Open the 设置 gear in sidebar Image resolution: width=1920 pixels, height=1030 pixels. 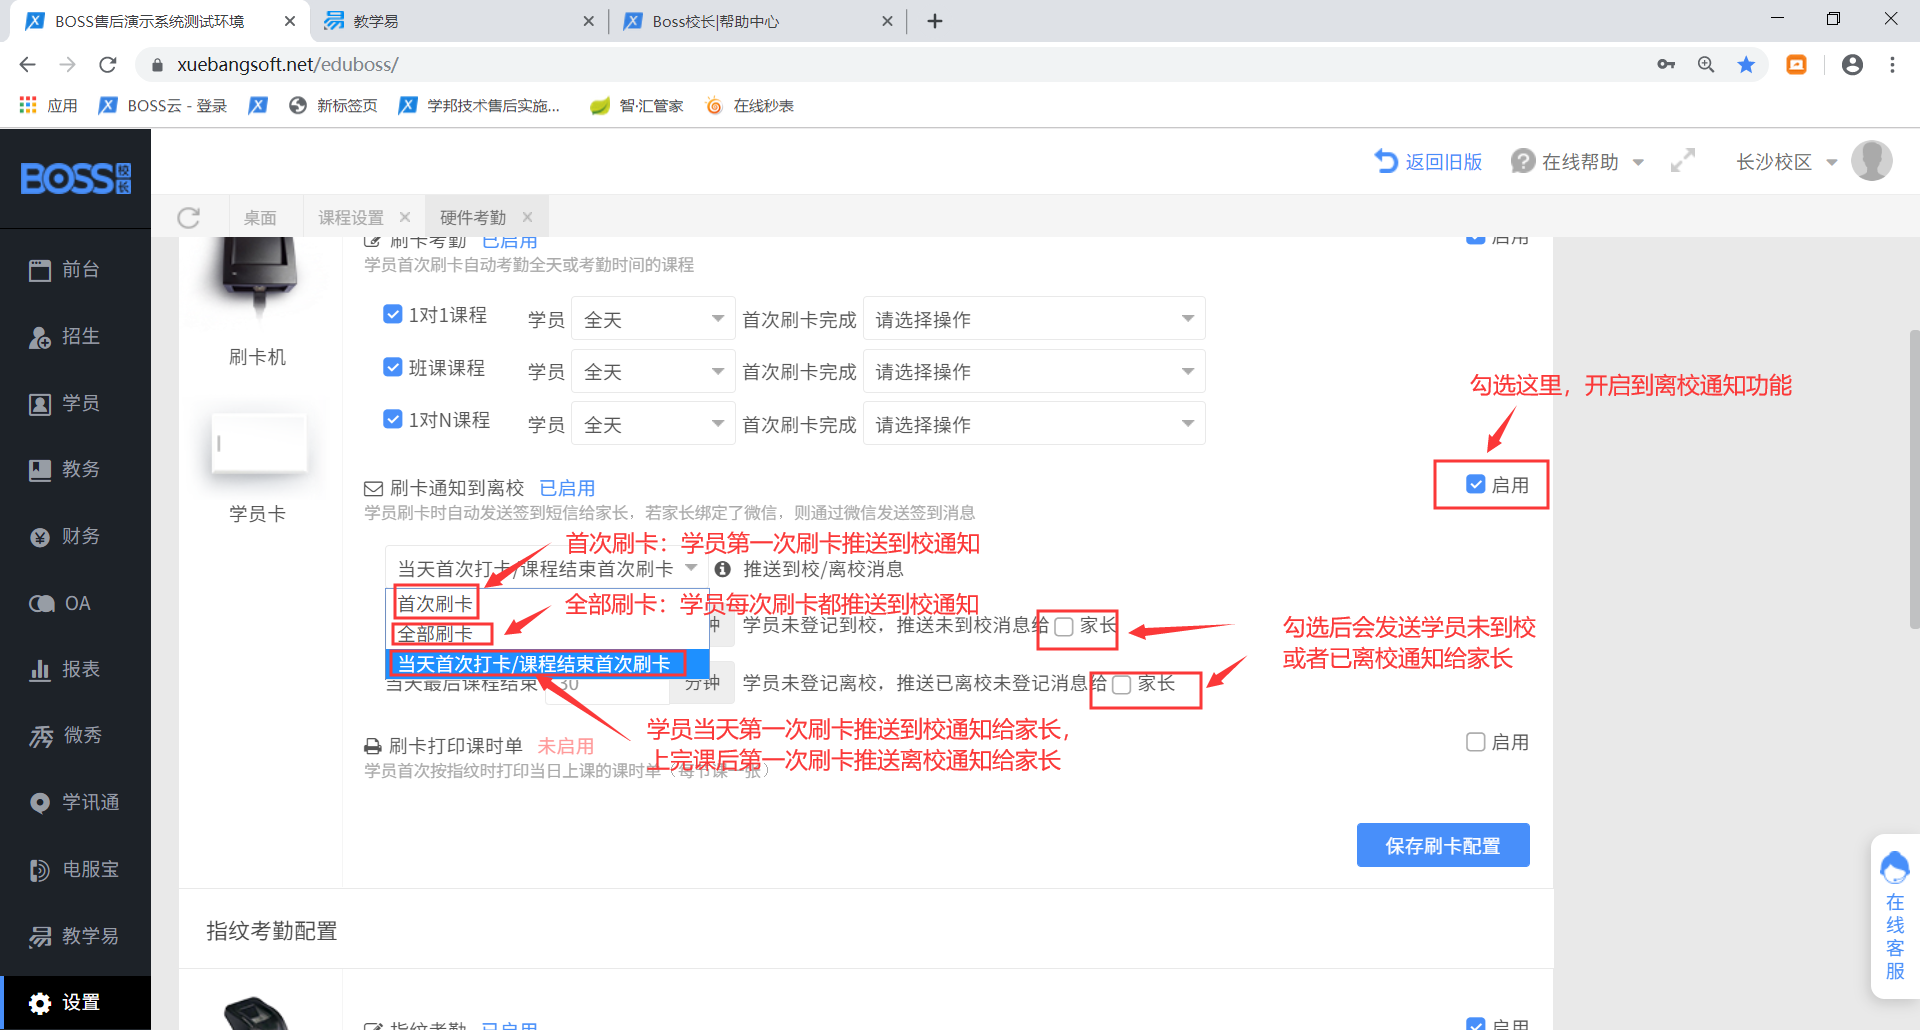tap(40, 1003)
